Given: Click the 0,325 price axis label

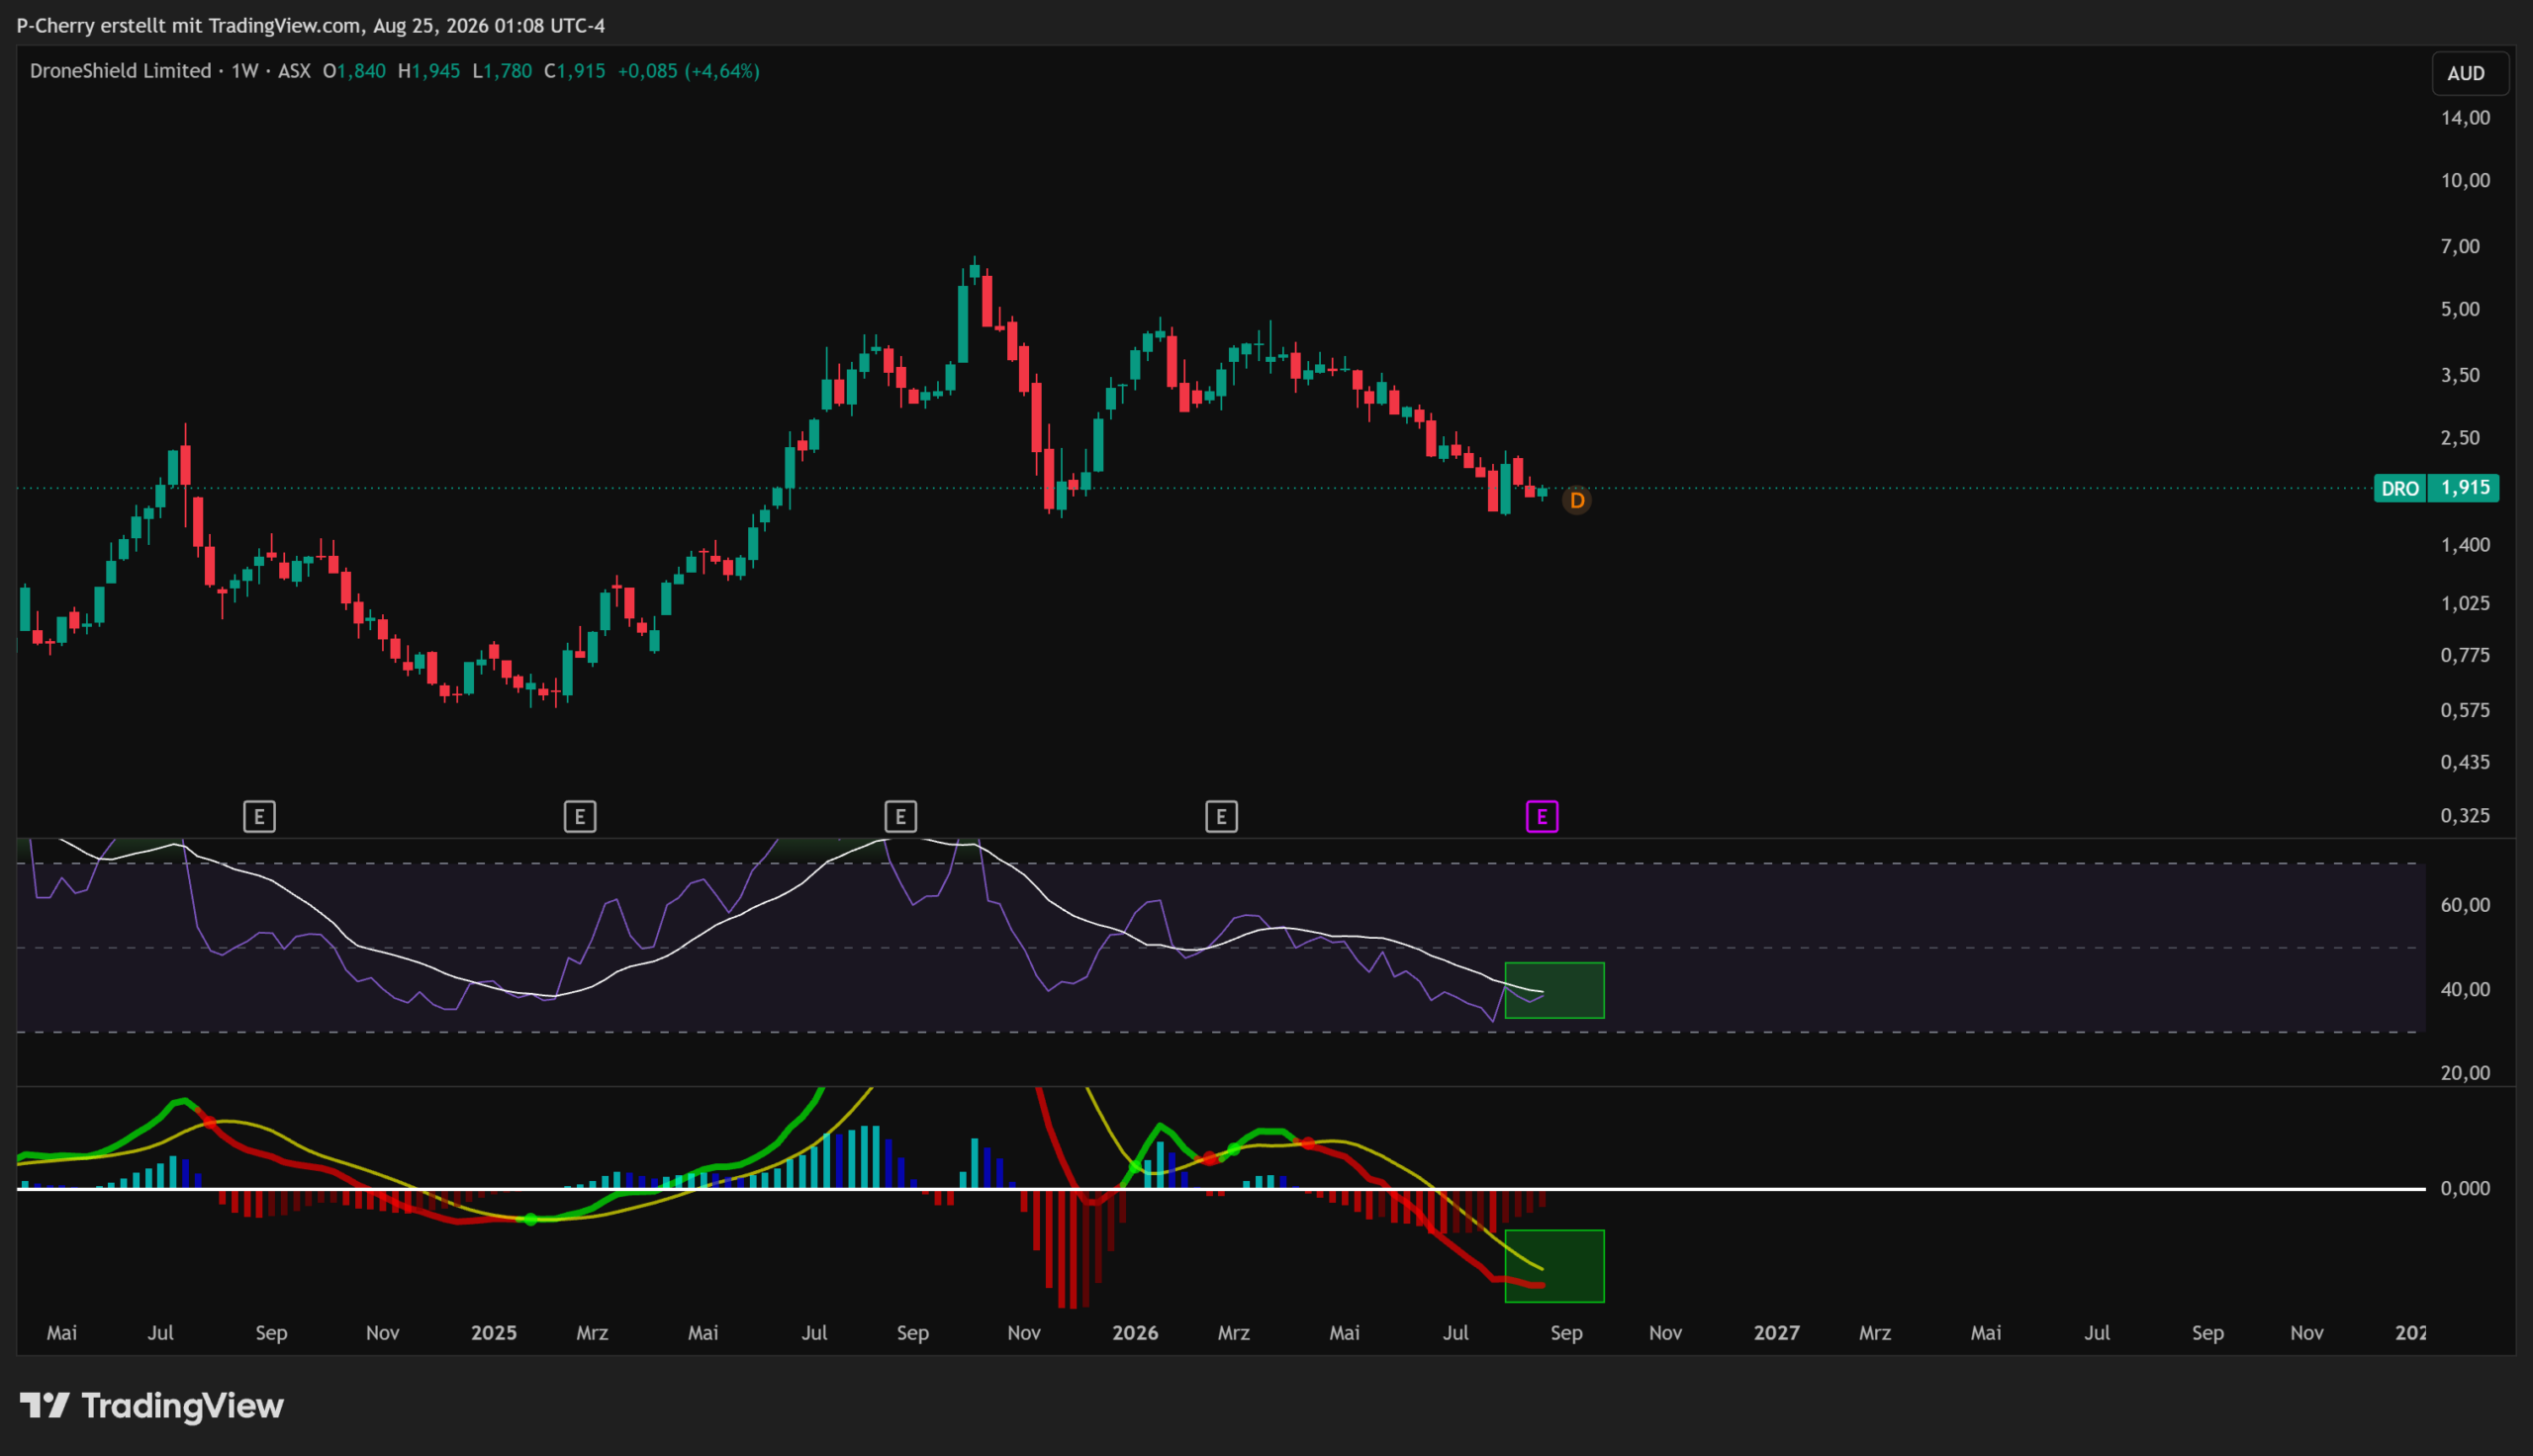Looking at the screenshot, I should pyautogui.click(x=2466, y=816).
